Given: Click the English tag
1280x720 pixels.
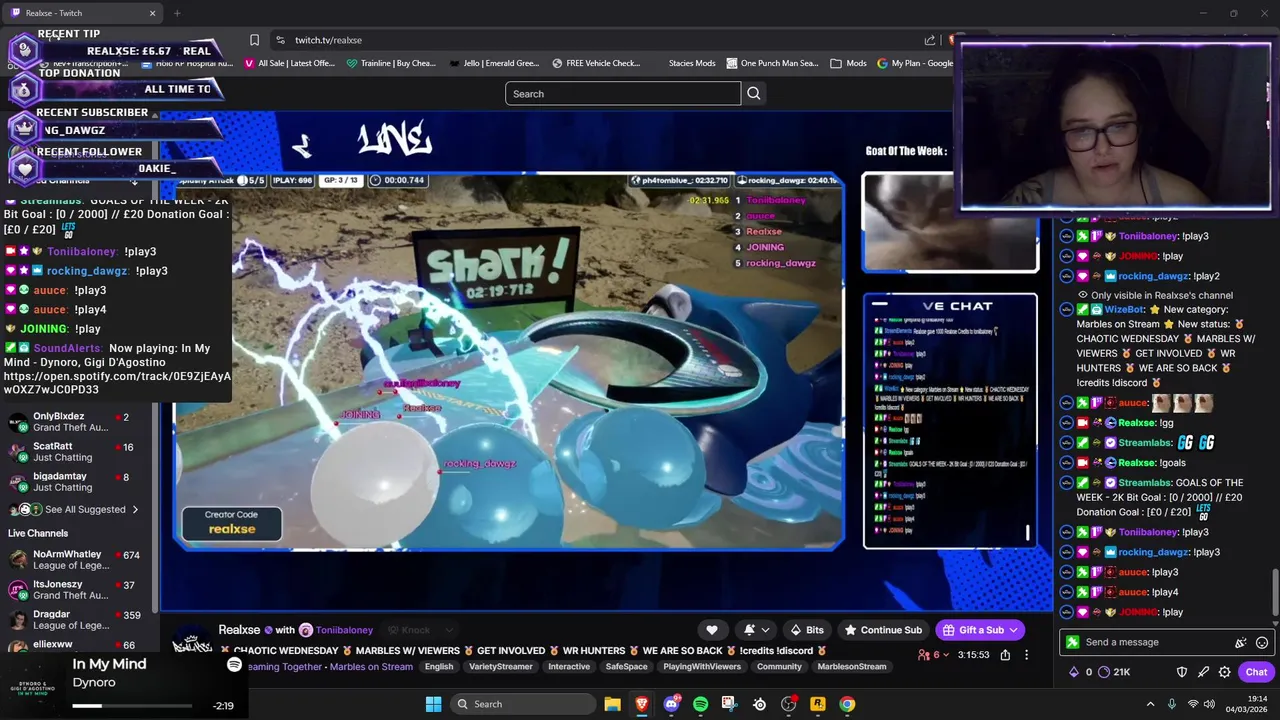Looking at the screenshot, I should click(439, 667).
